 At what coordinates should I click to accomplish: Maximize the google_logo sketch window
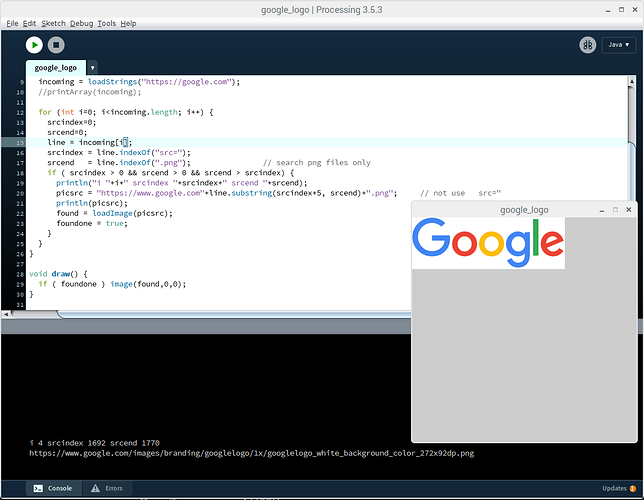point(615,210)
